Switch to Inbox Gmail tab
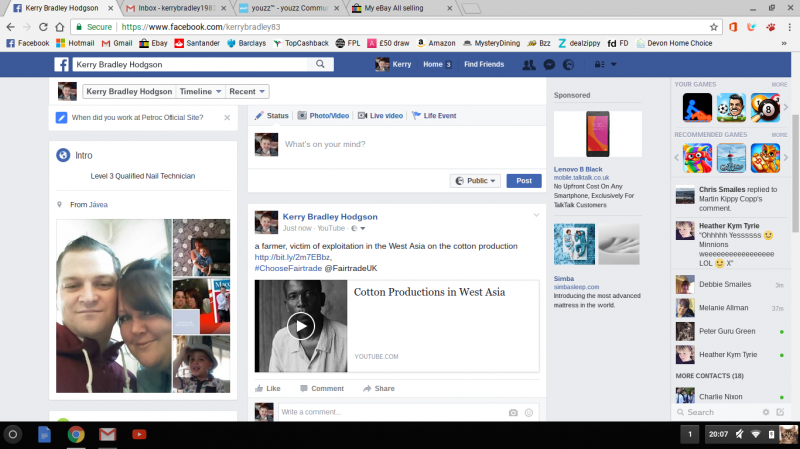Screen dimensions: 800x449 coord(177,8)
